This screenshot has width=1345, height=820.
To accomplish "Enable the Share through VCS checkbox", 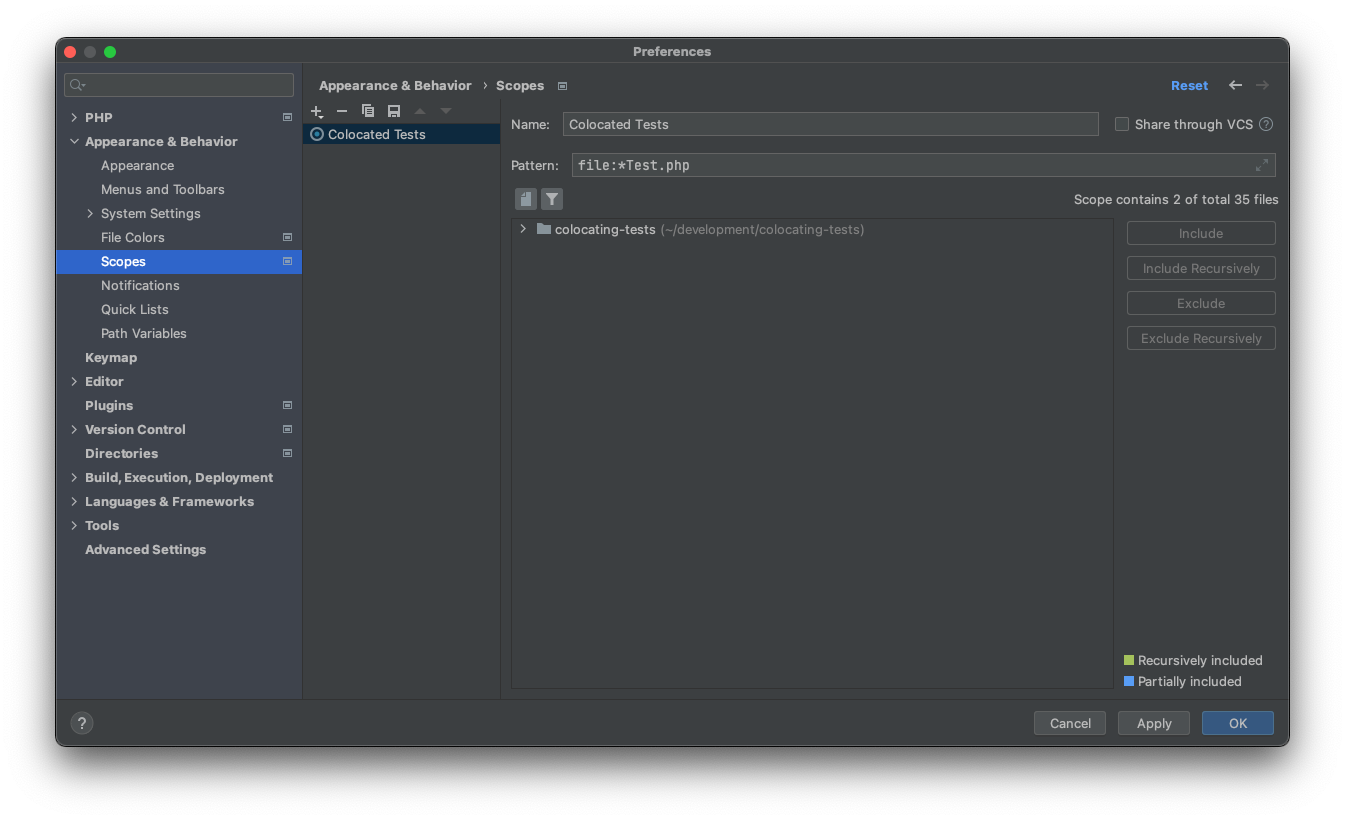I will click(x=1121, y=124).
